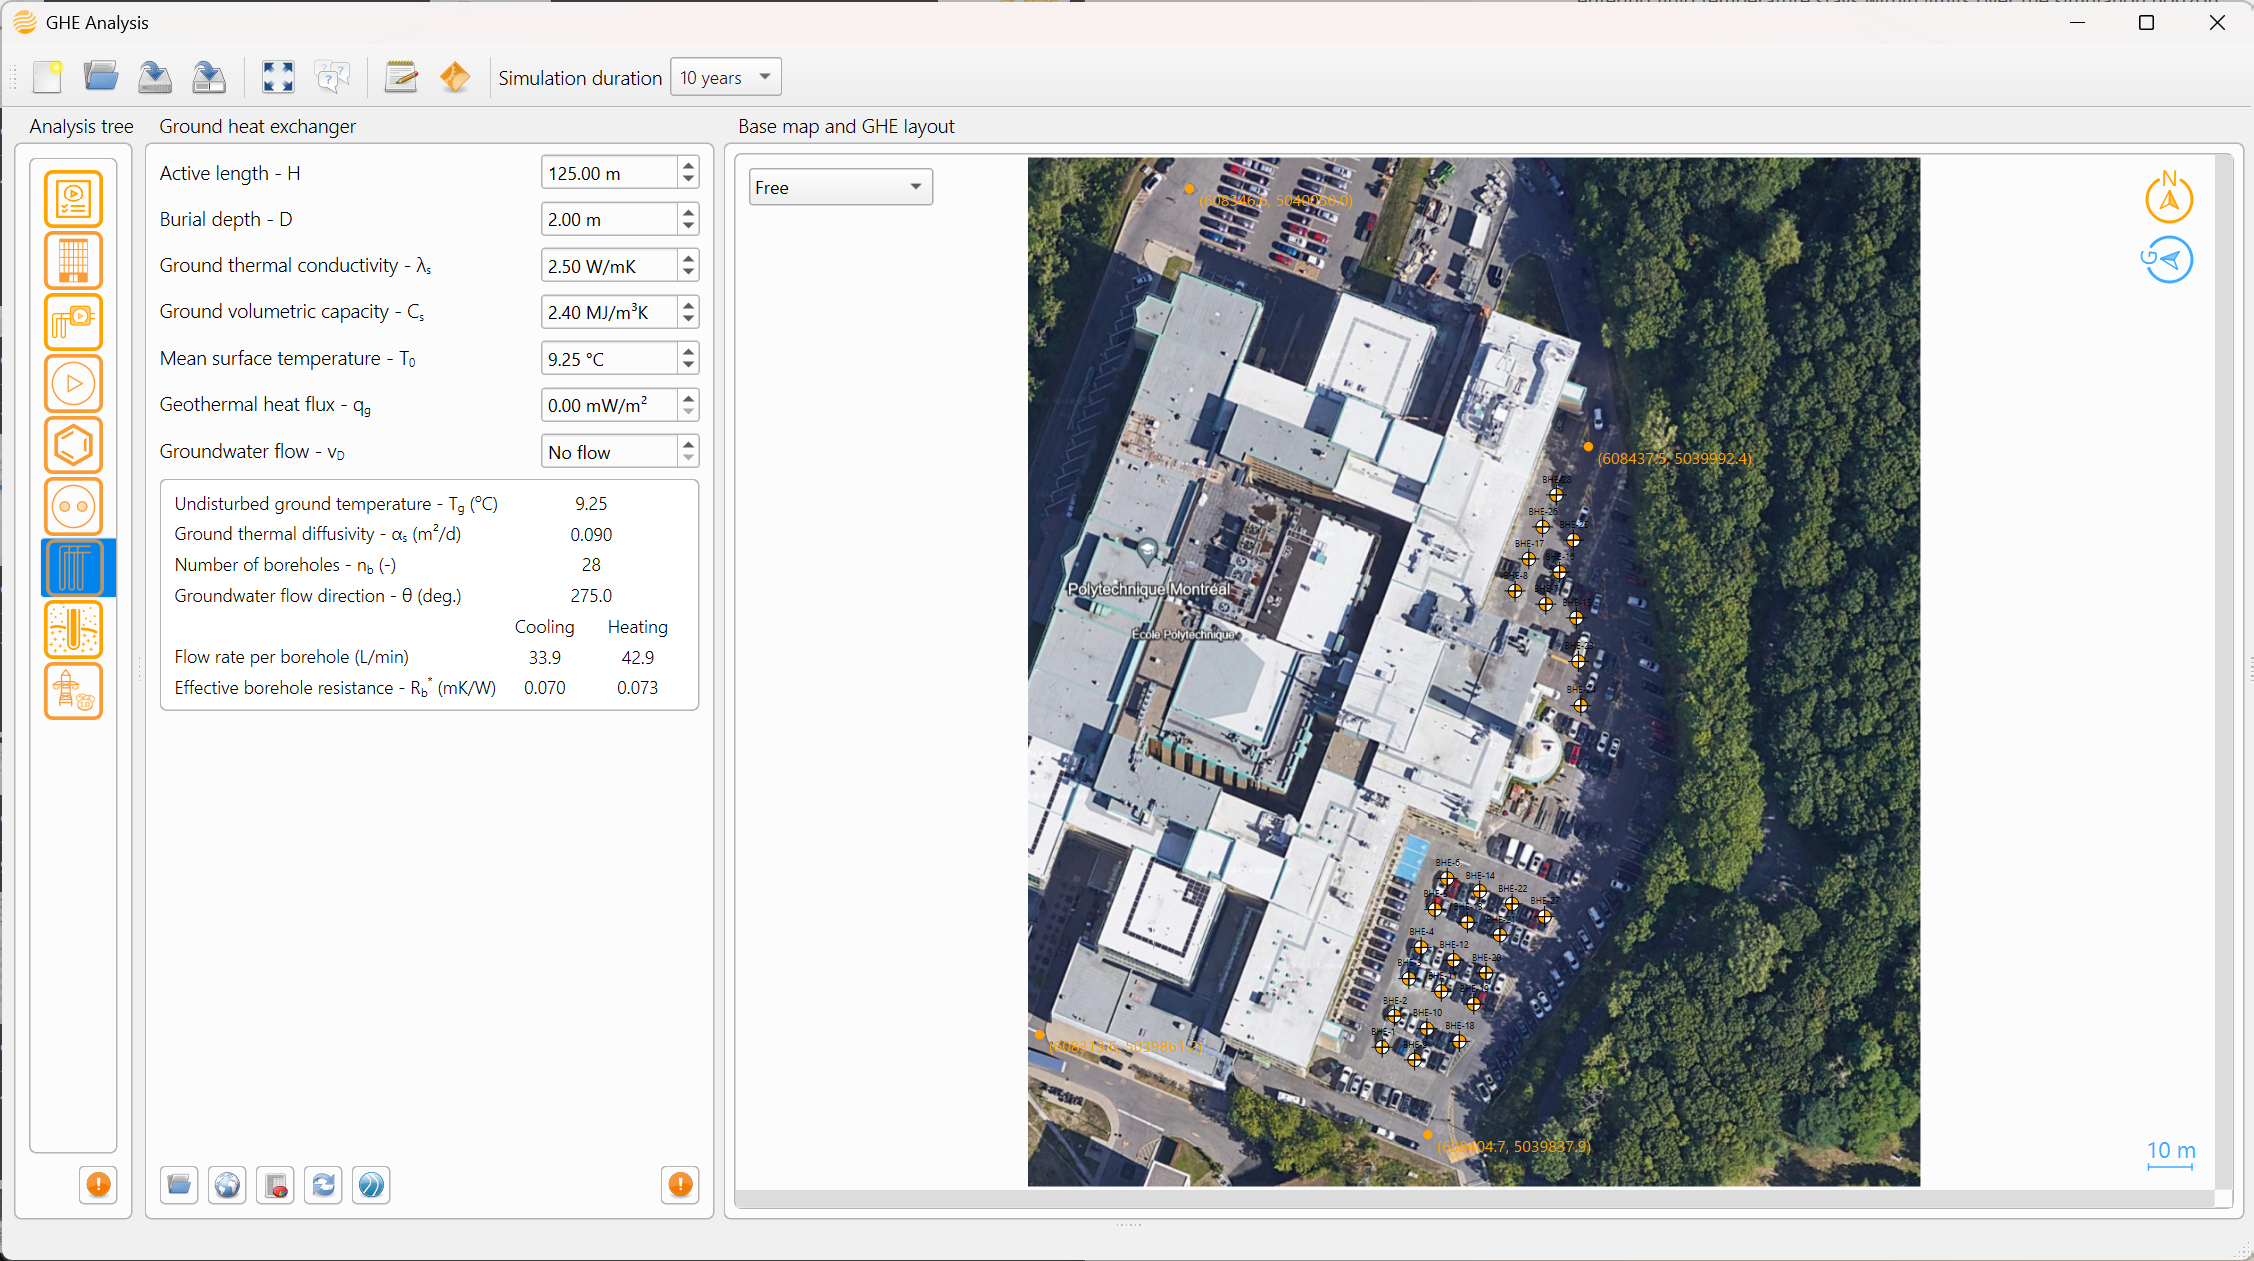Click the Geothermal heat flux field
This screenshot has width=2254, height=1261.
click(609, 405)
